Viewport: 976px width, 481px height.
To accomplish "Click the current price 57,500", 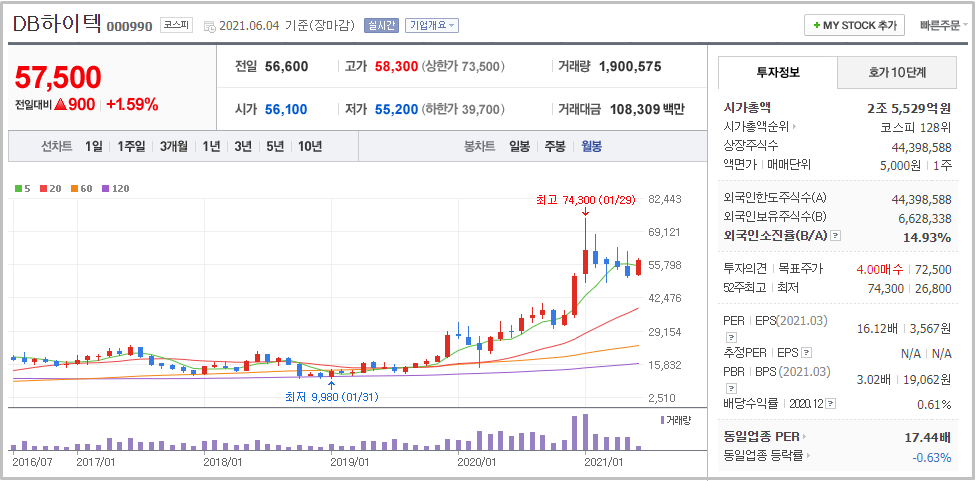I will click(x=58, y=77).
